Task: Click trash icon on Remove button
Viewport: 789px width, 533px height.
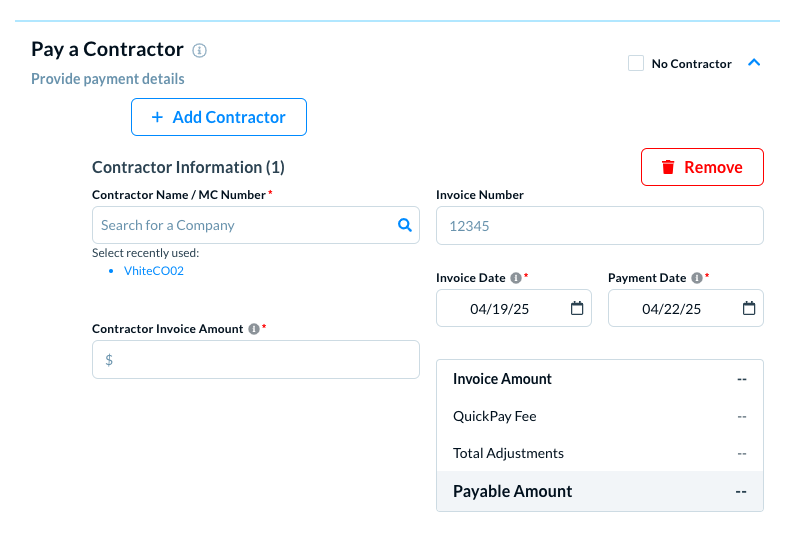Action: 668,167
